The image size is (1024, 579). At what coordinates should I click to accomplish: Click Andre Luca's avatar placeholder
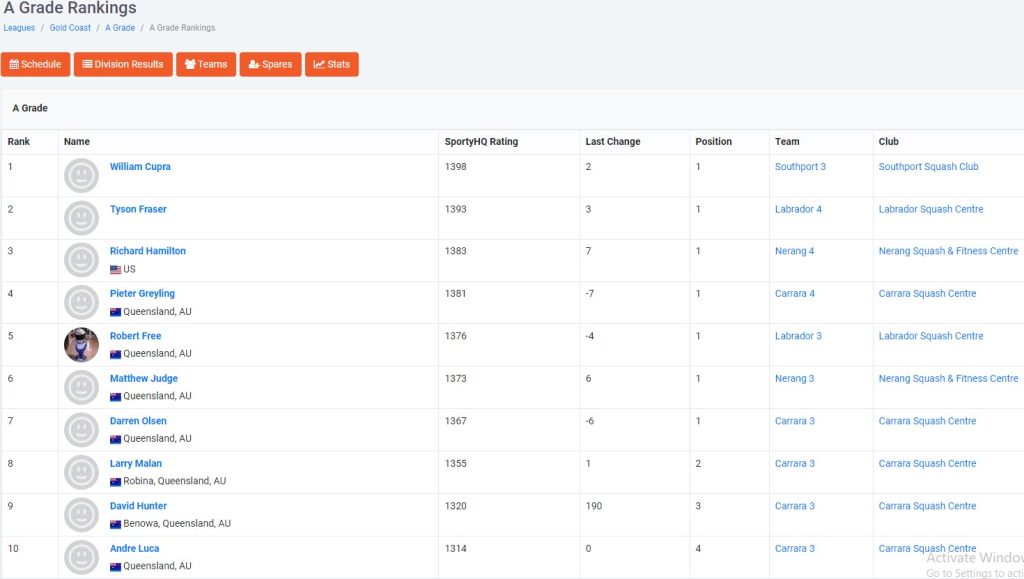tap(82, 557)
